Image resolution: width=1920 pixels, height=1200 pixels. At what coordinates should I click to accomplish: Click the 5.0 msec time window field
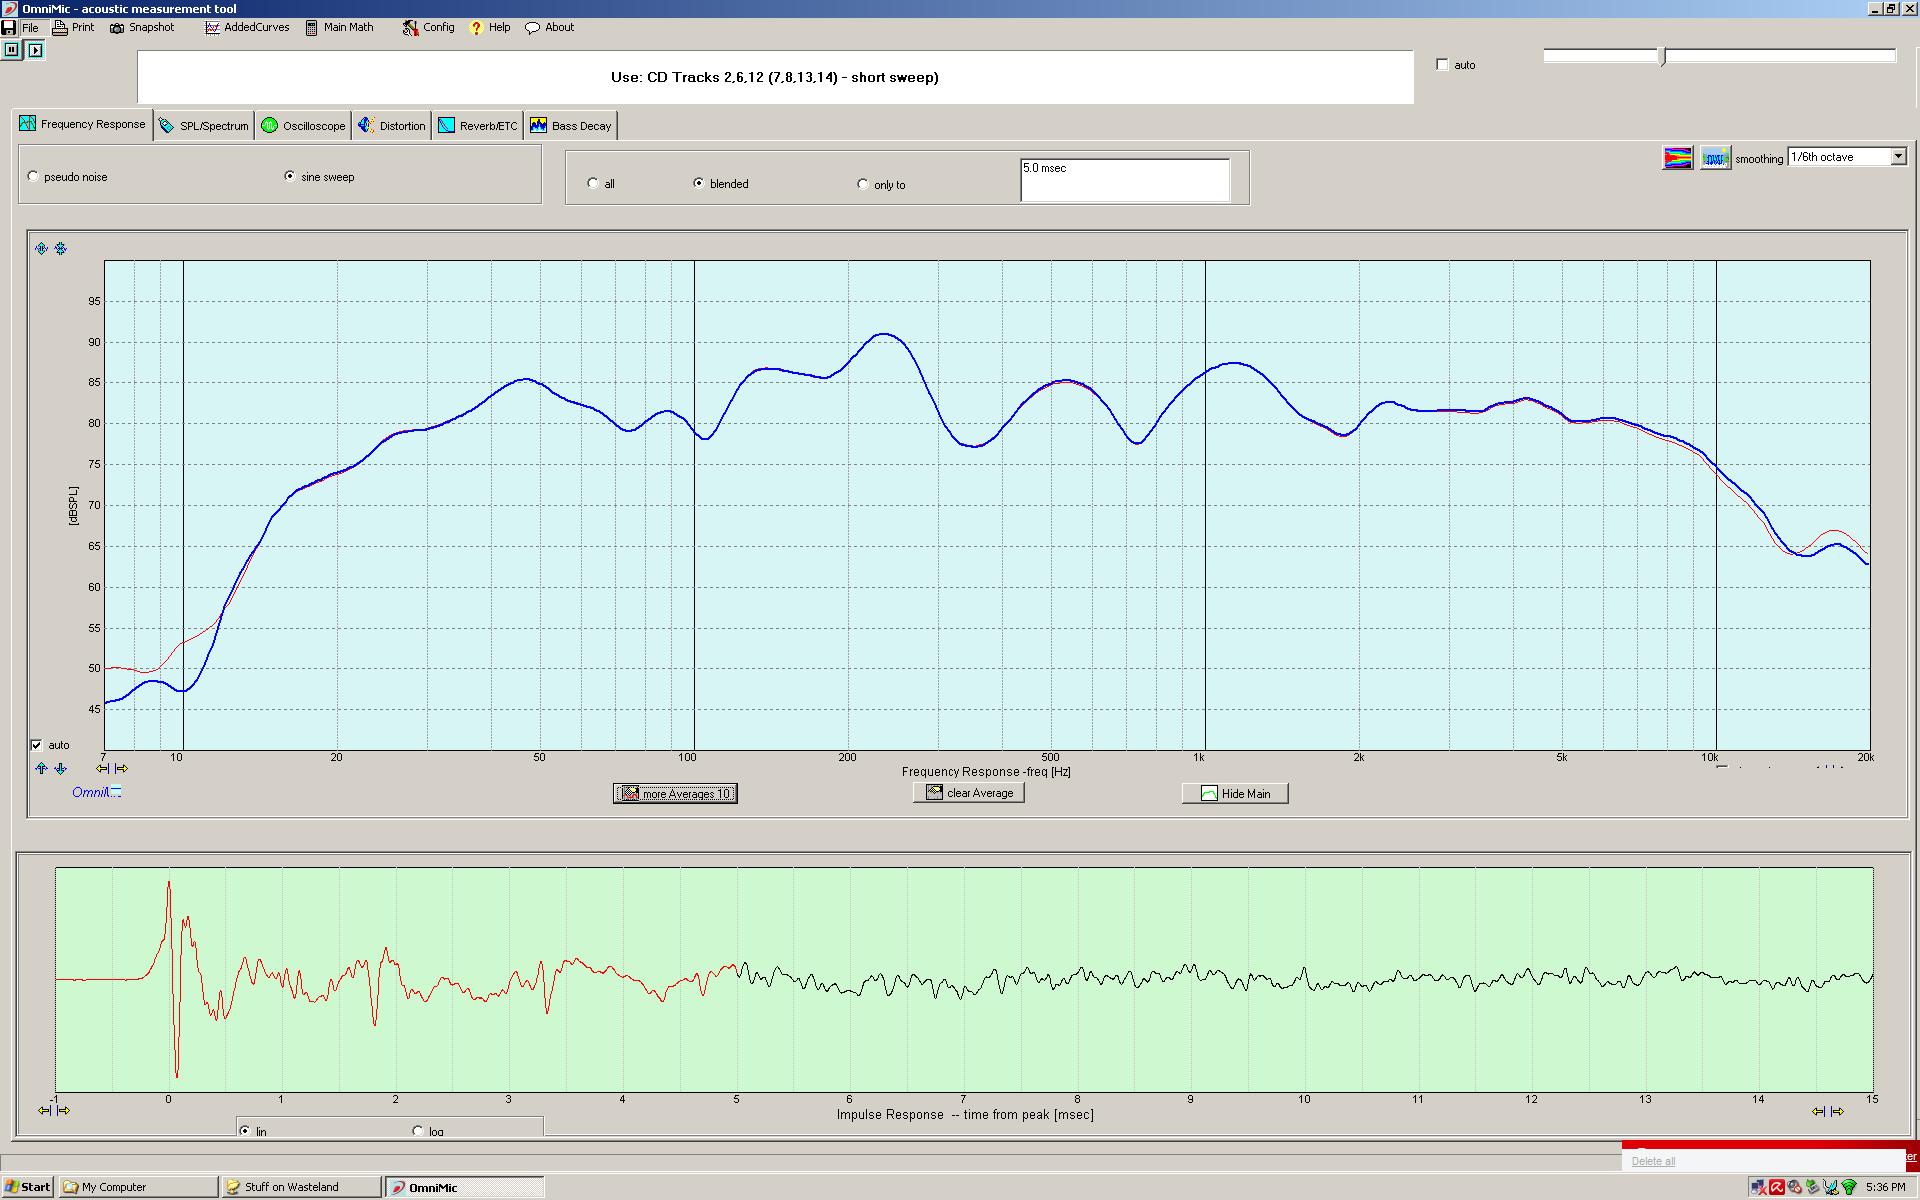1125,180
